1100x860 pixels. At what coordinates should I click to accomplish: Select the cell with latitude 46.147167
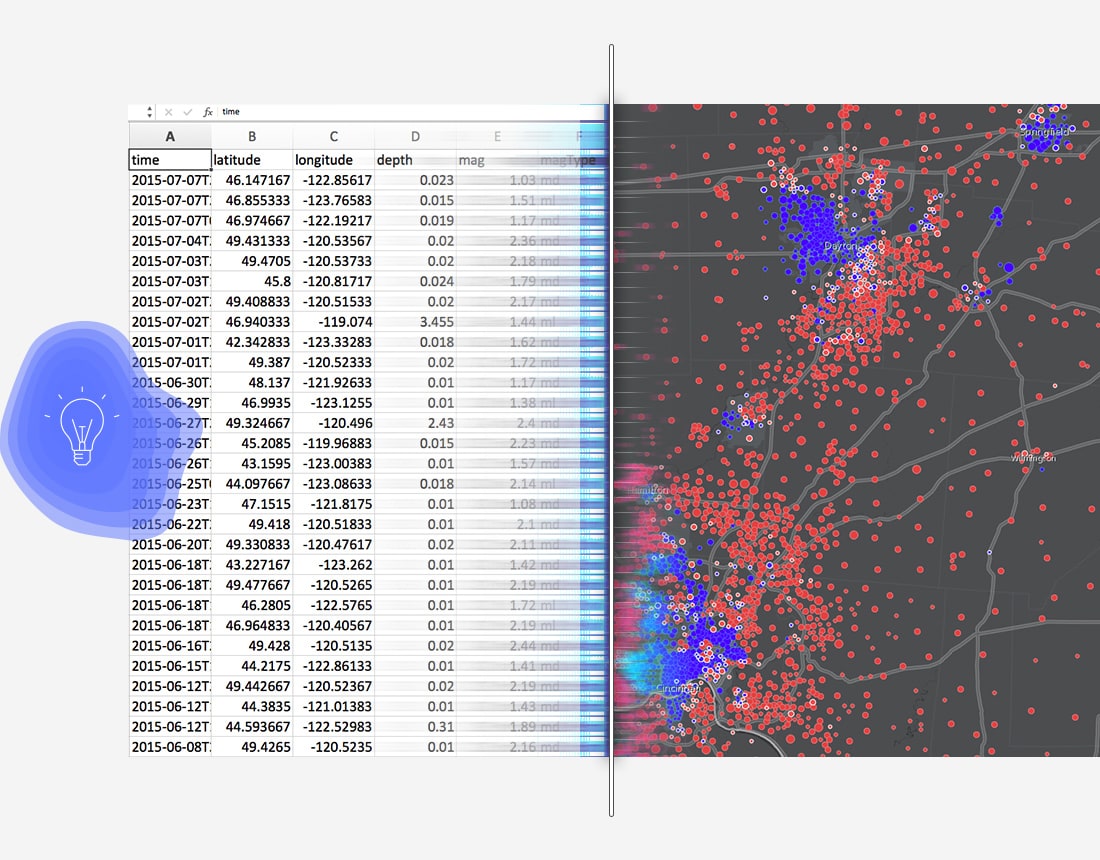point(252,181)
